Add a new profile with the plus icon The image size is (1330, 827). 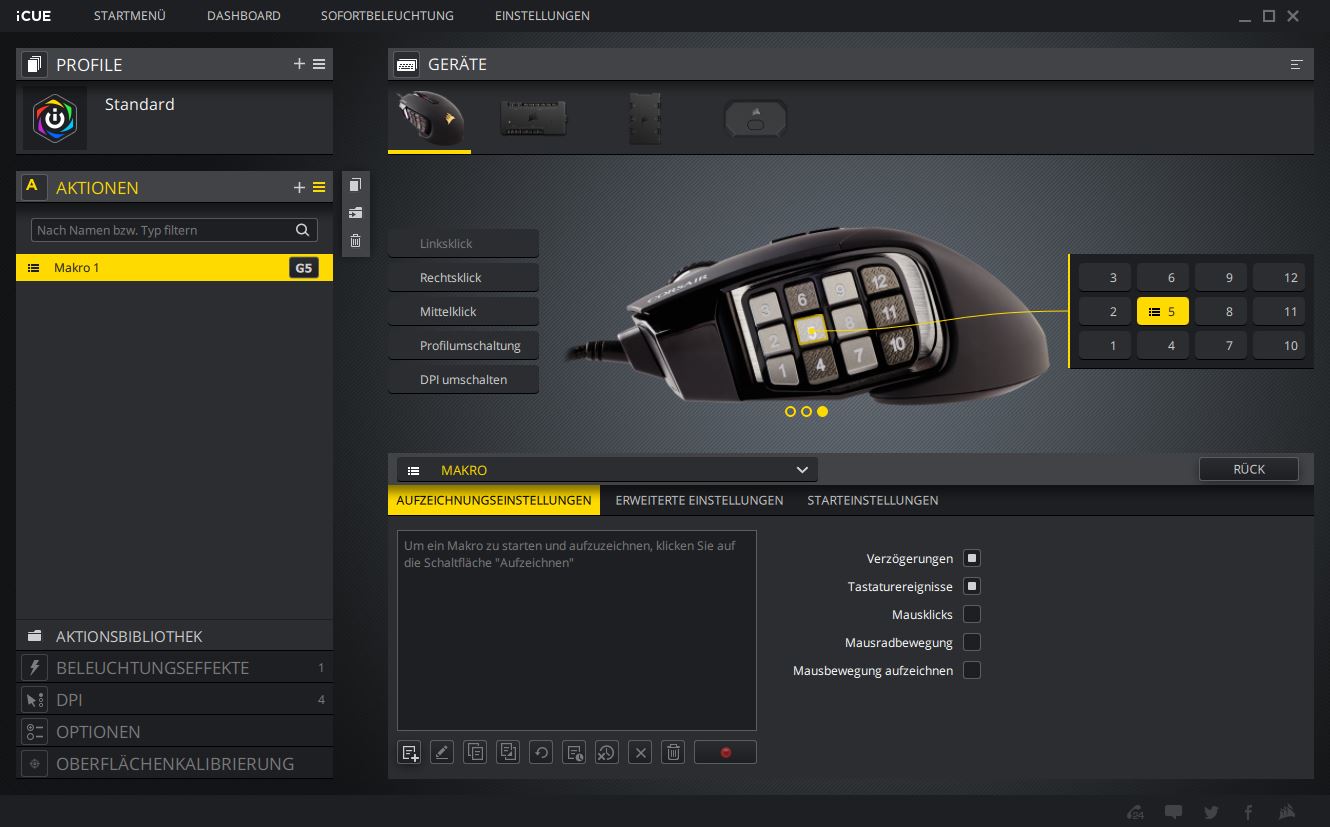(299, 64)
